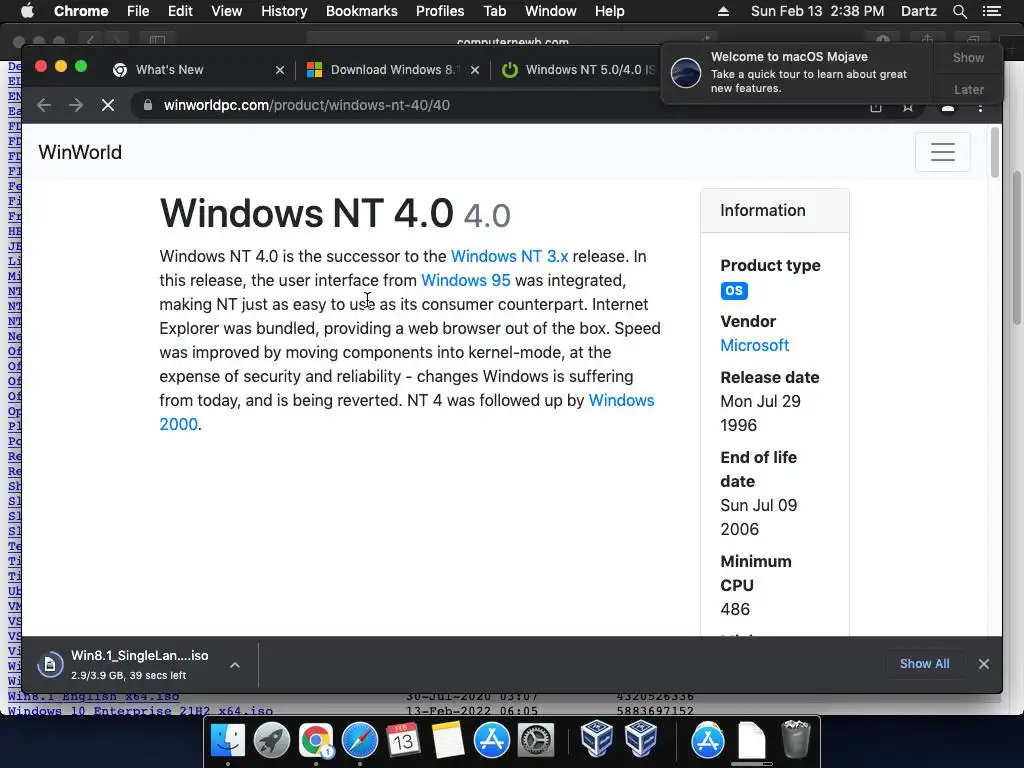1024x768 pixels.
Task: Open the Help menu
Action: 609,11
